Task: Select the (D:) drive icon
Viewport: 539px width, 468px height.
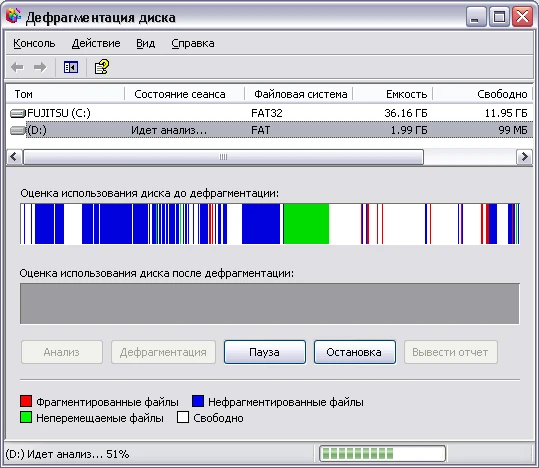Action: pyautogui.click(x=18, y=130)
